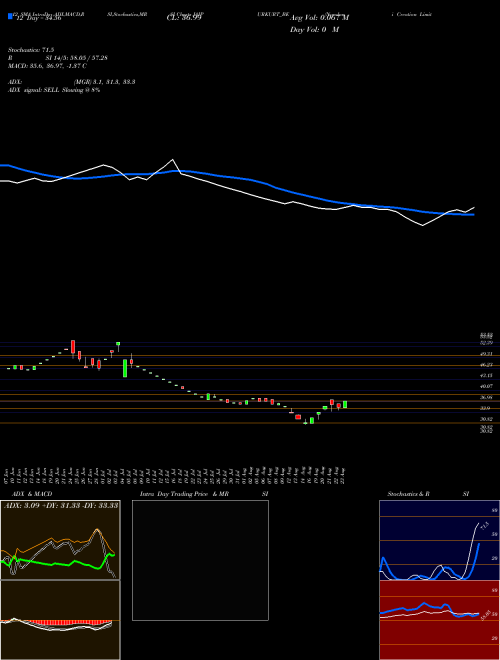Click the red candlestick at the June high
This screenshot has width=500, height=660.
tap(73, 347)
